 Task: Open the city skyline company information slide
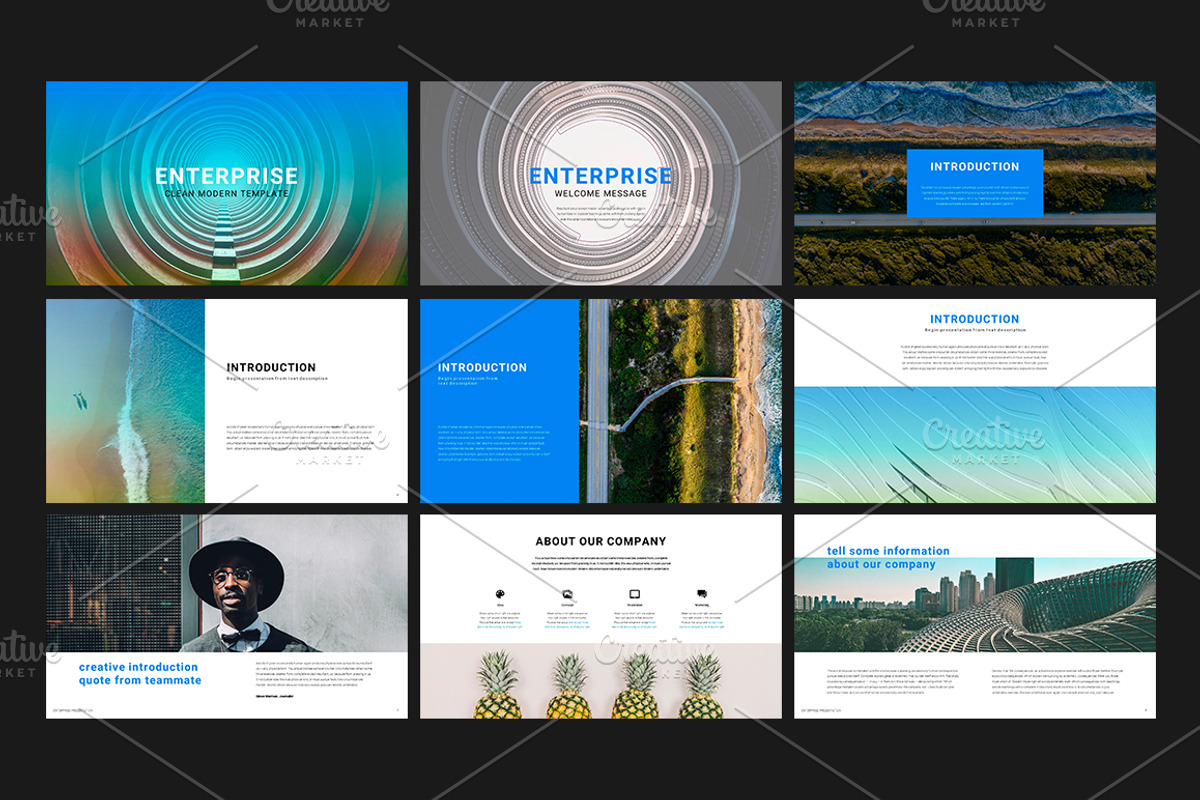[975, 617]
